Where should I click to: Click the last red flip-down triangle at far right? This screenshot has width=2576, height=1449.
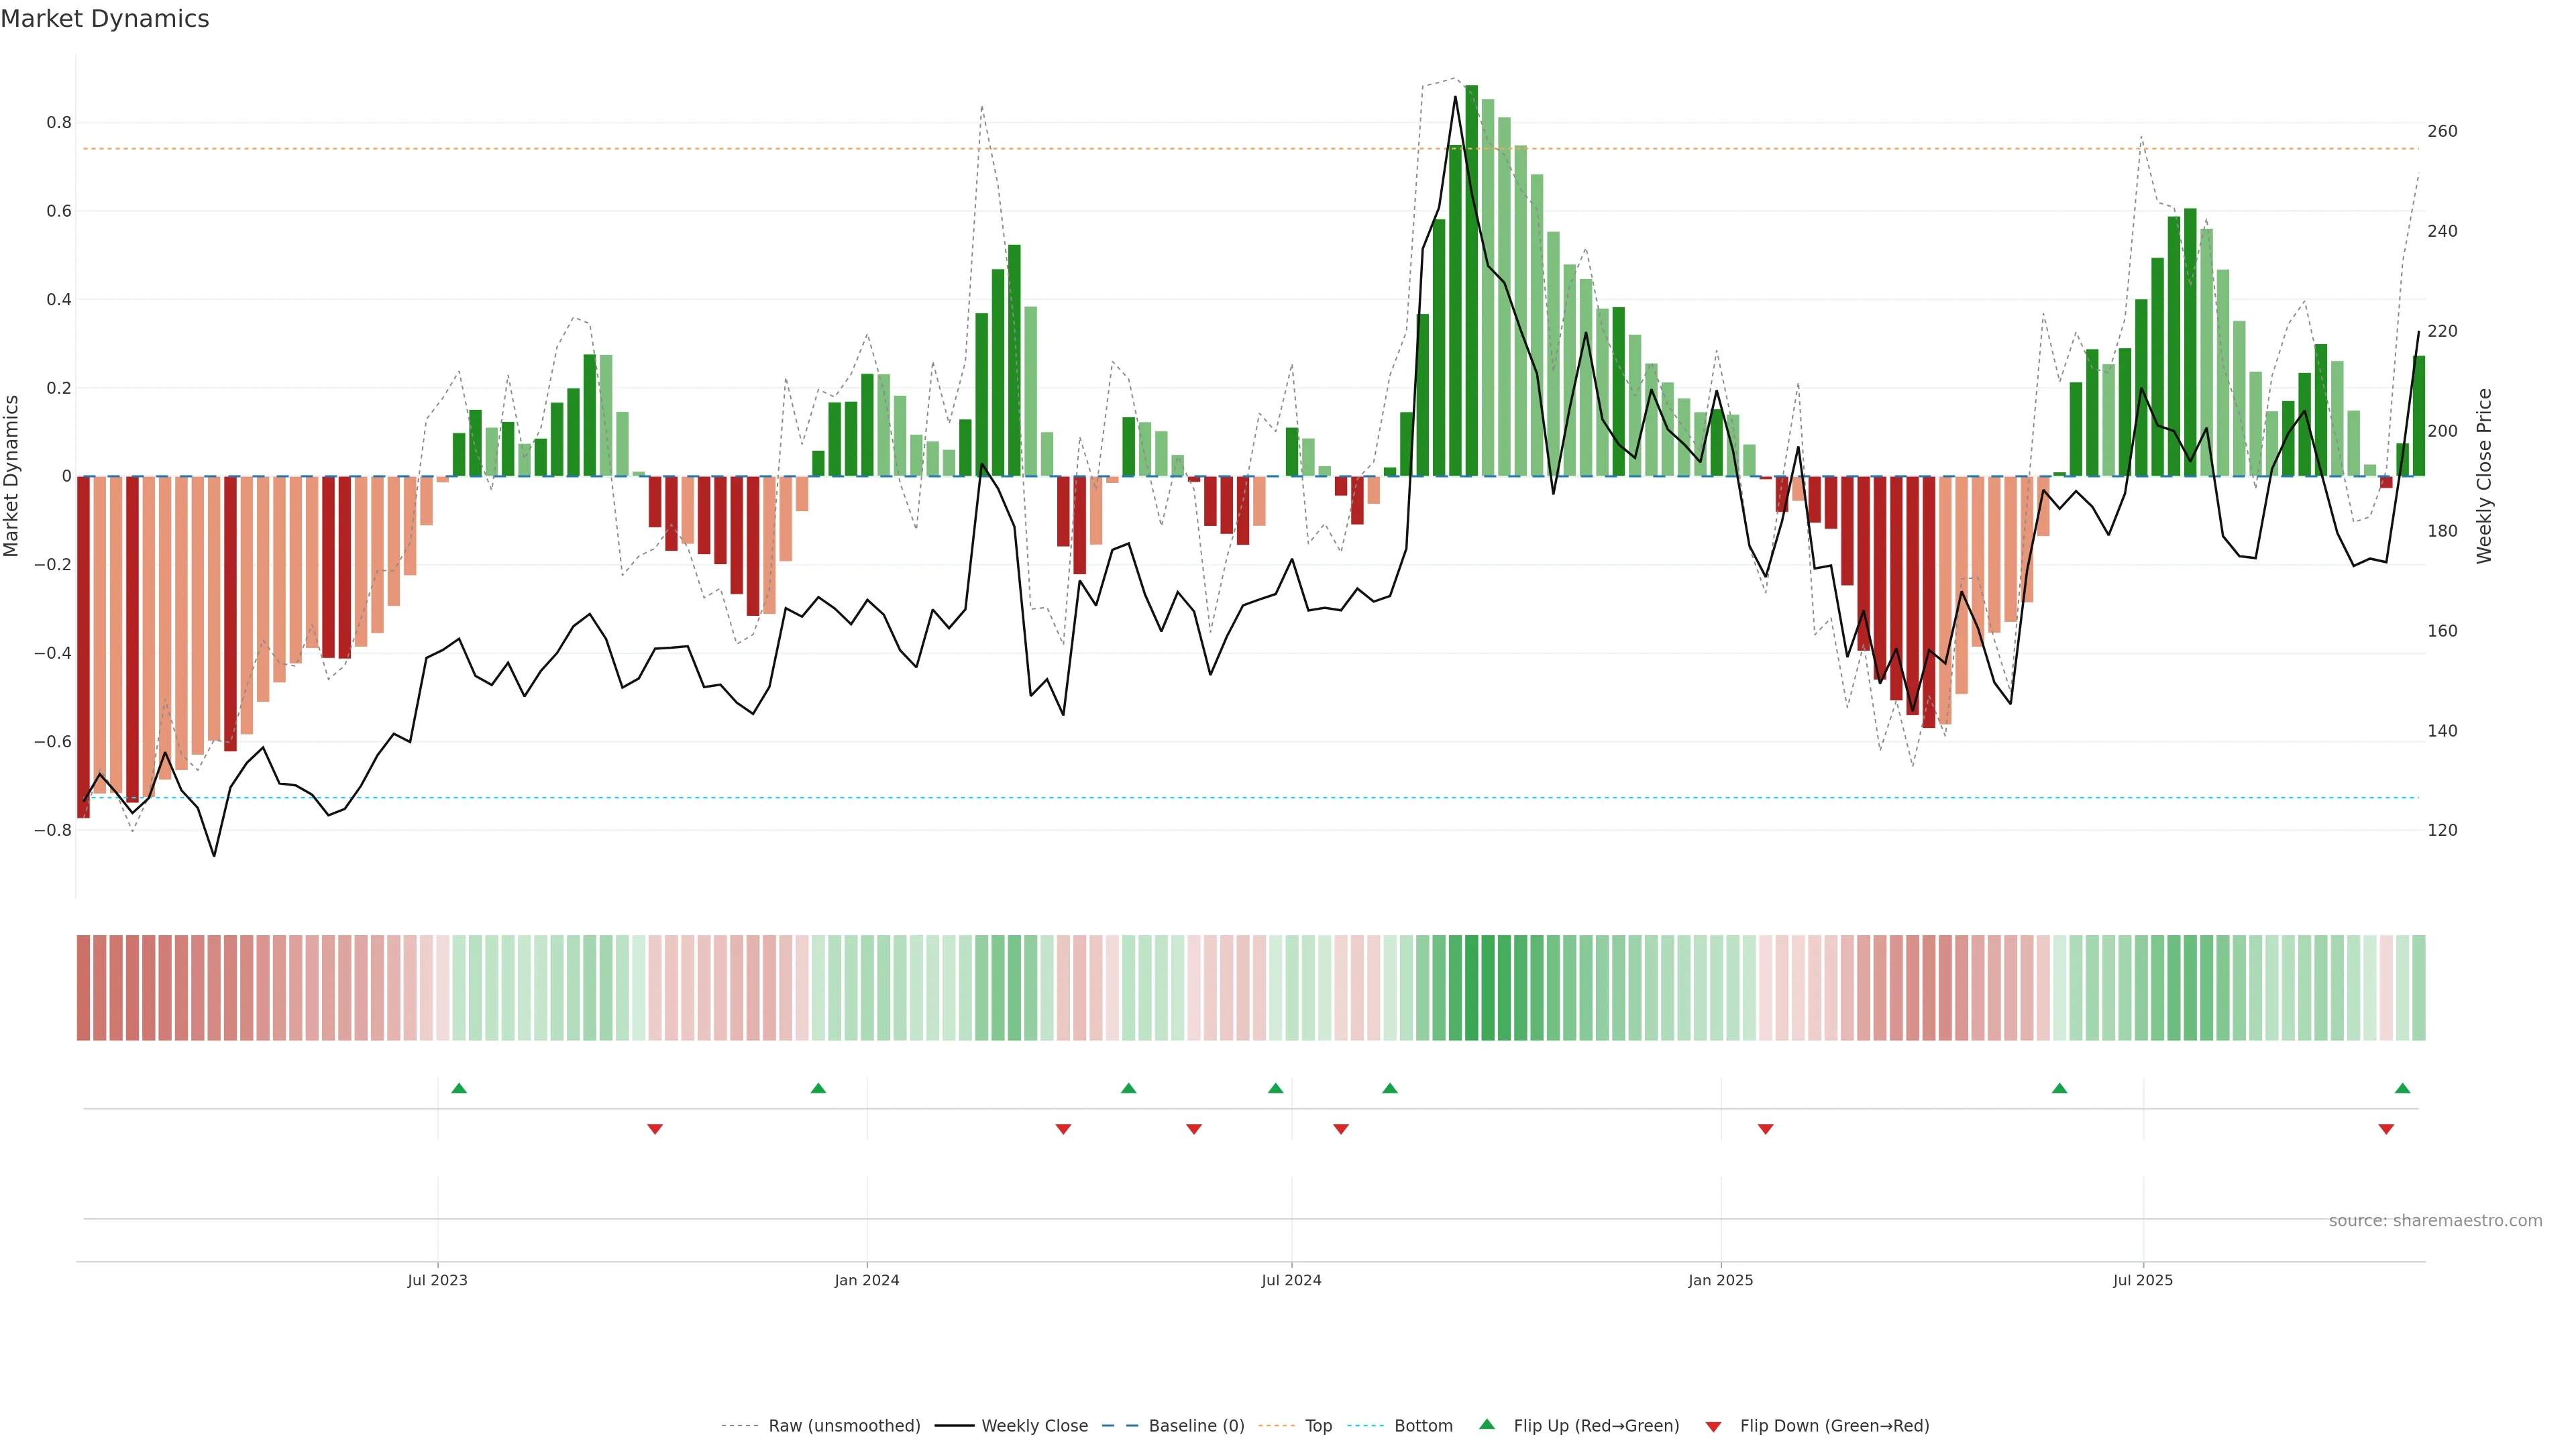point(2386,1129)
